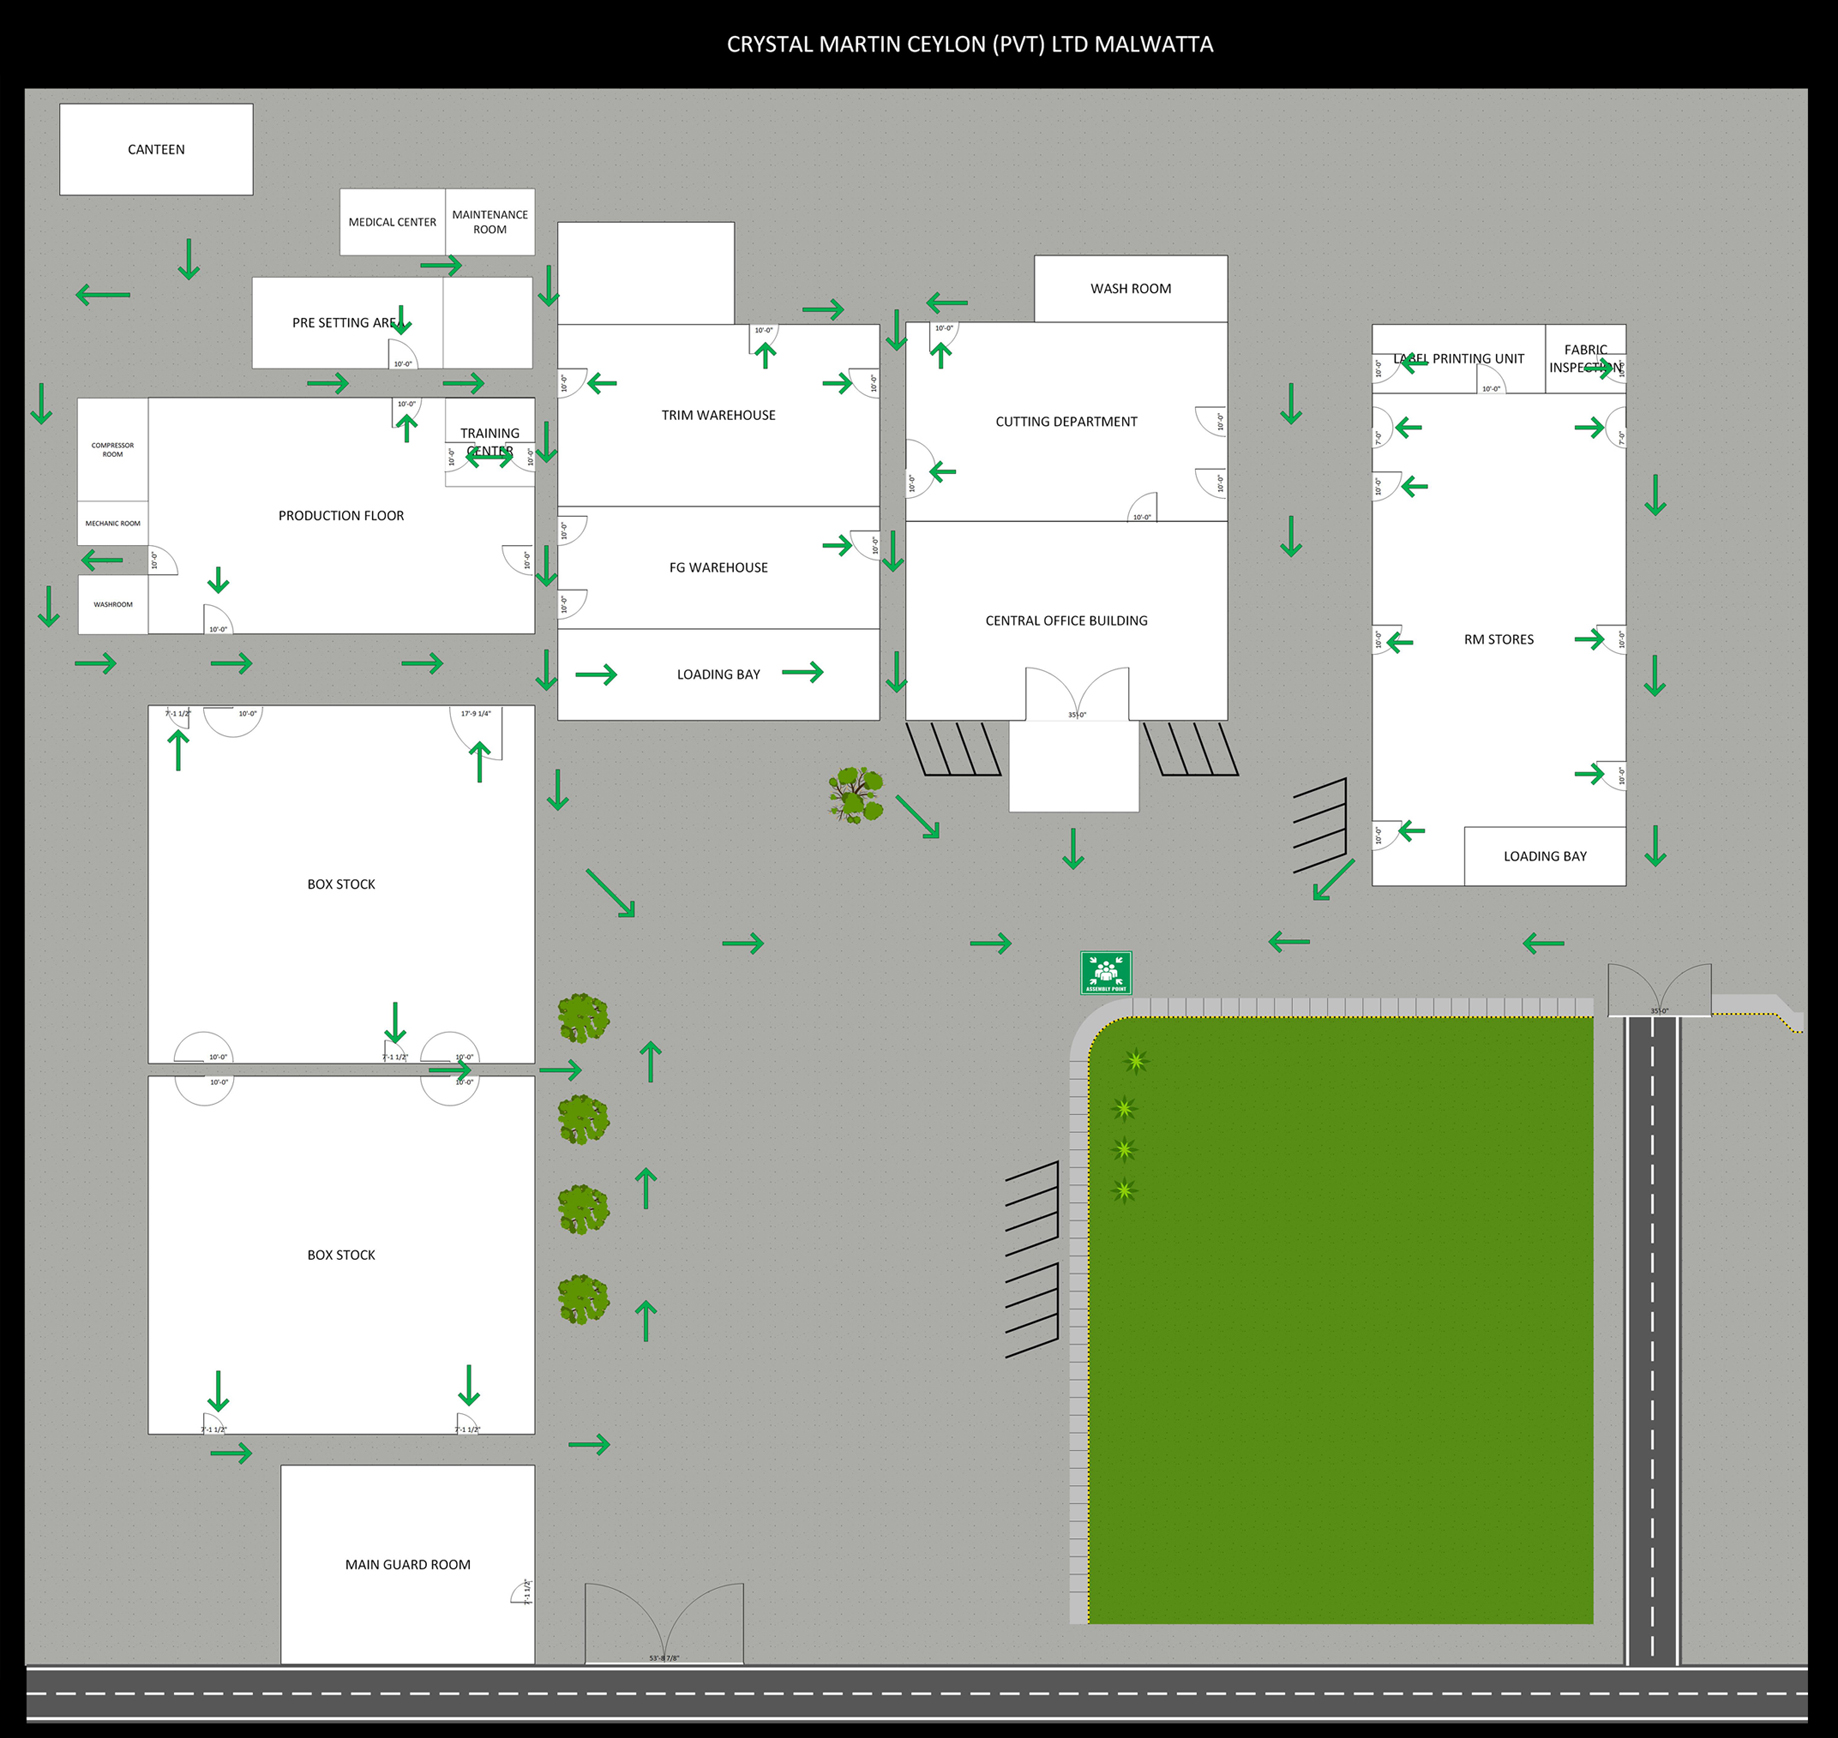Click the RM STORES label
The height and width of the screenshot is (1738, 1838).
[1498, 639]
